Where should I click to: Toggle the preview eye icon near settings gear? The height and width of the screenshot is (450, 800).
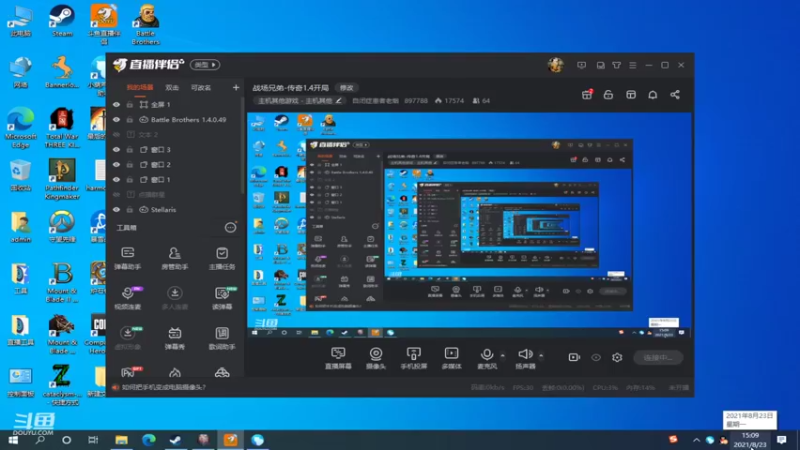pos(596,357)
